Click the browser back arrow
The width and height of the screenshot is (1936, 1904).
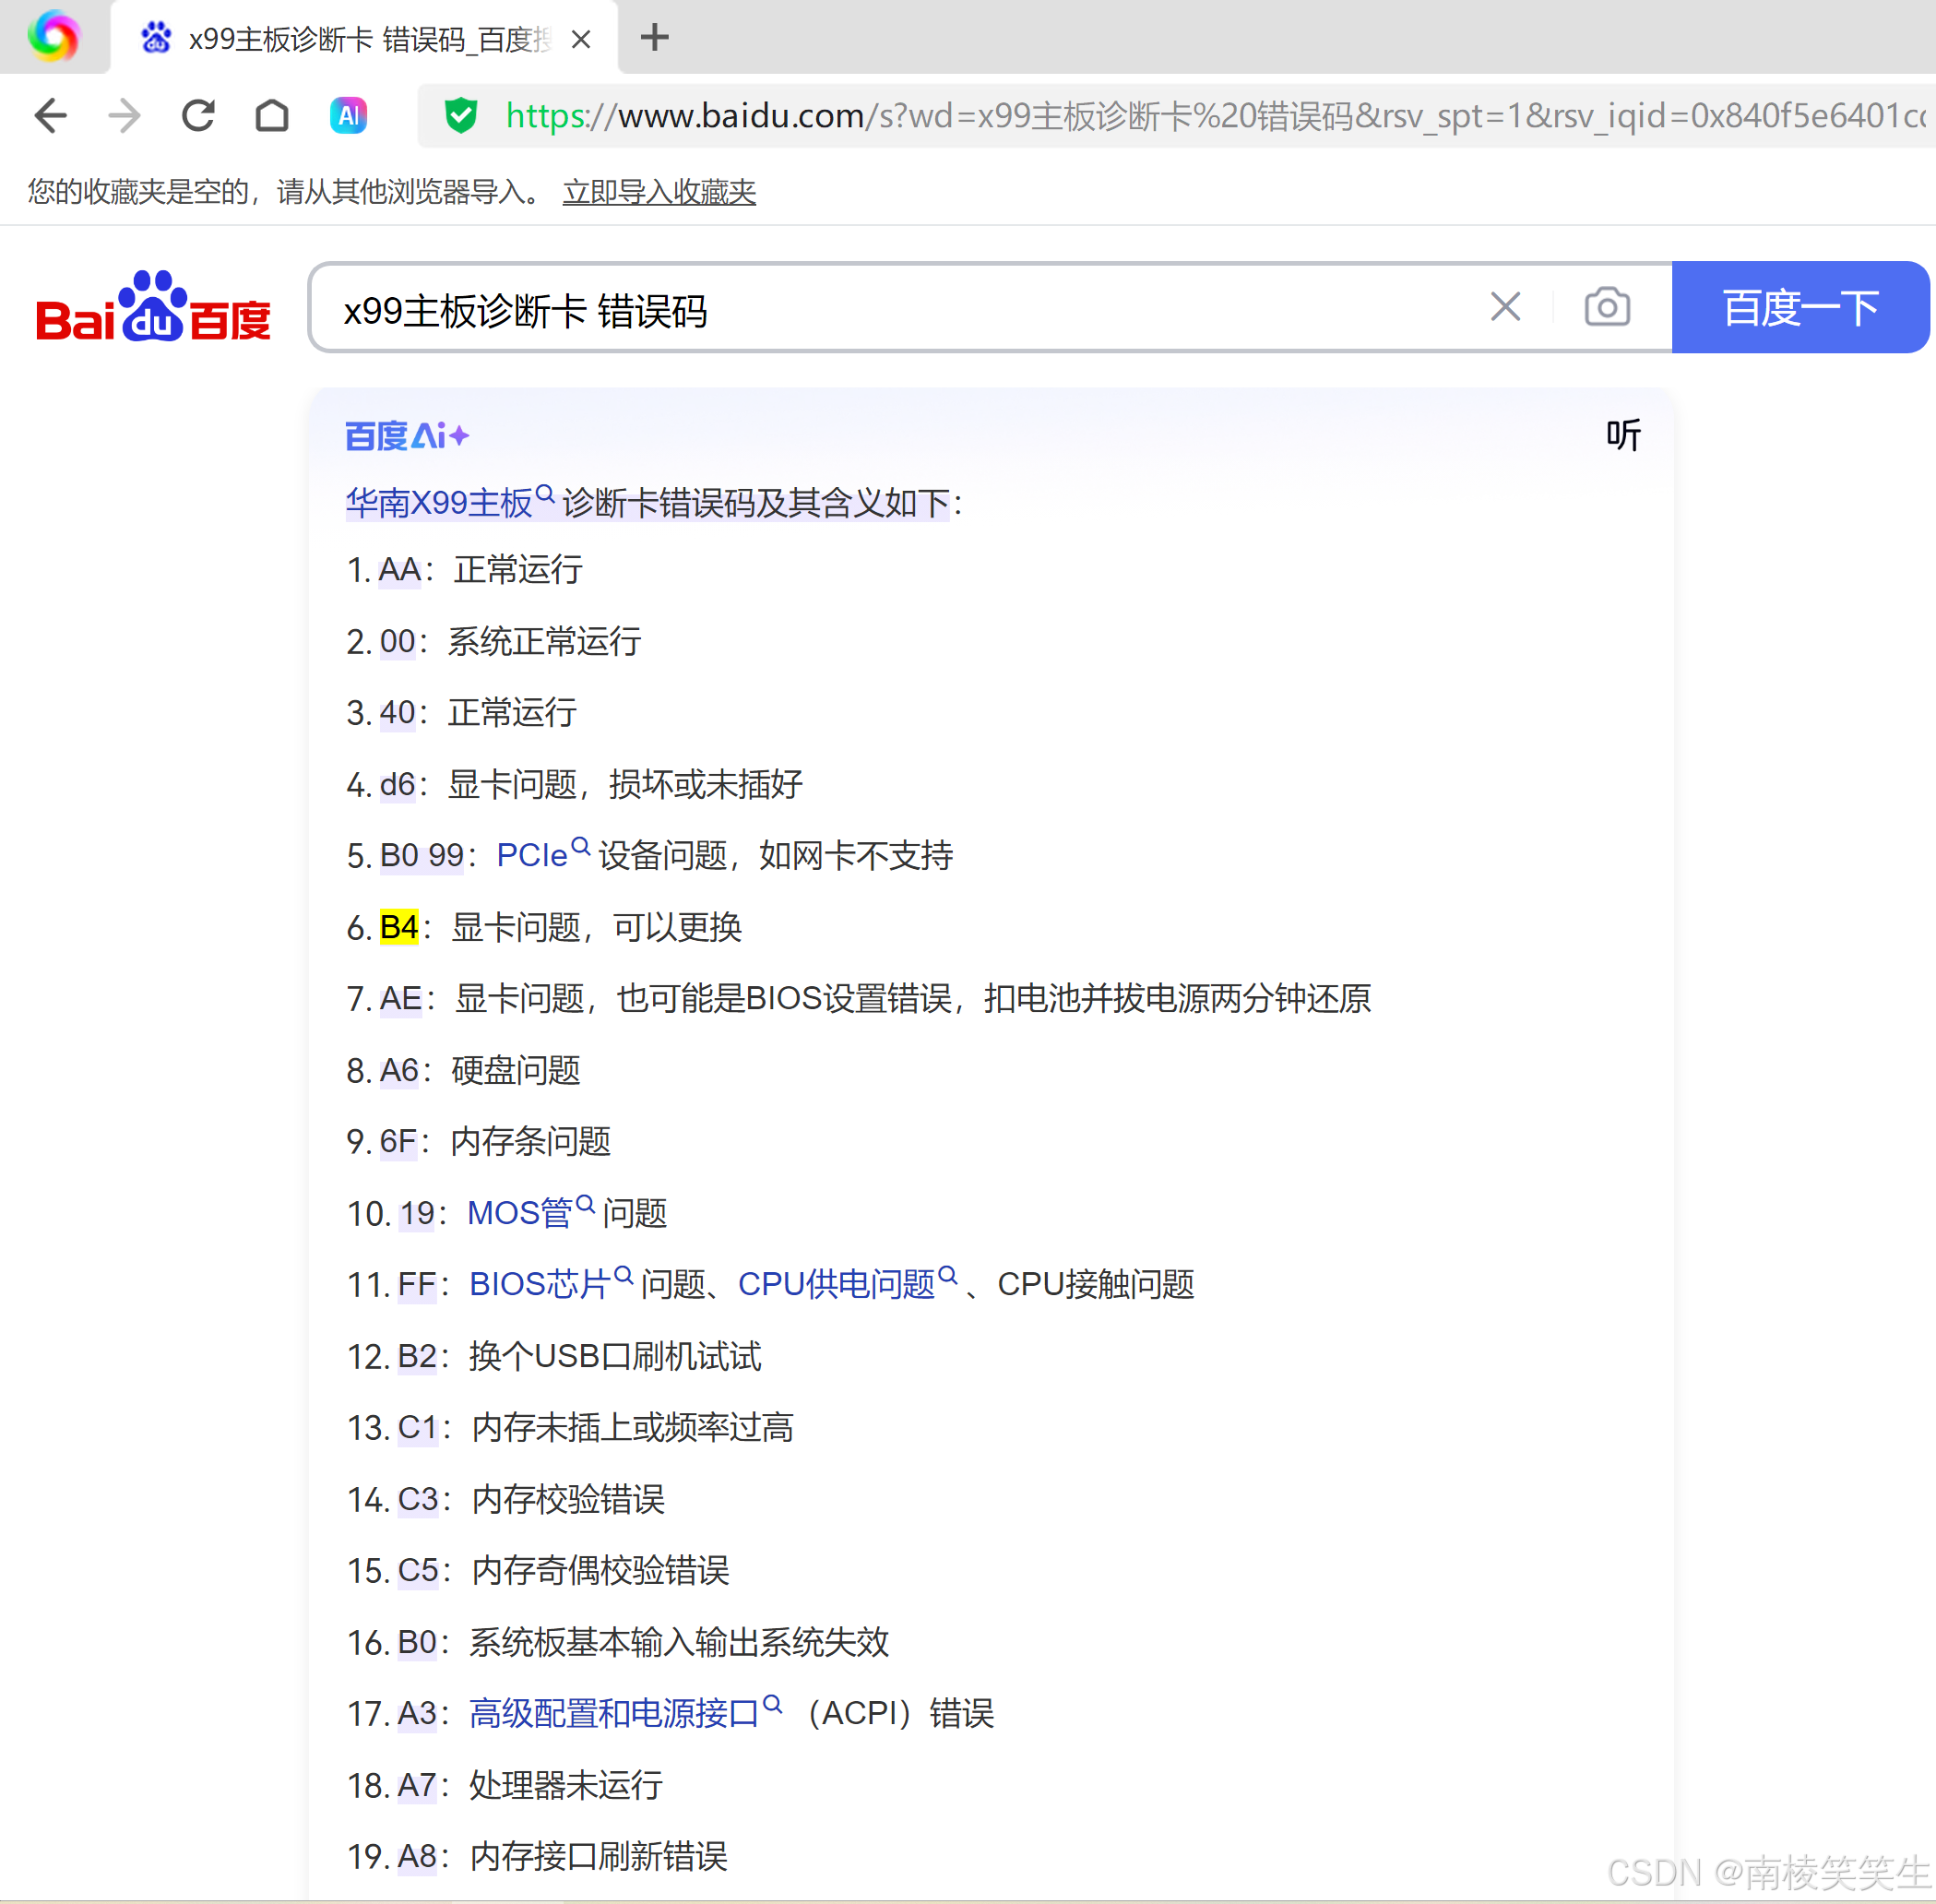[x=50, y=116]
